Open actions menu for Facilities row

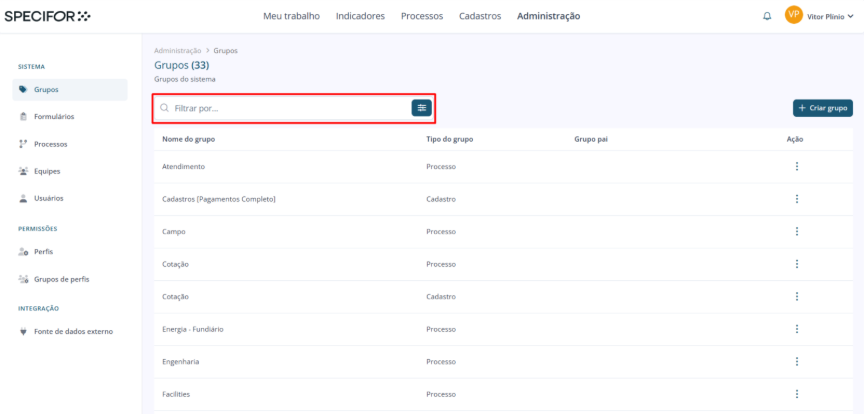797,394
